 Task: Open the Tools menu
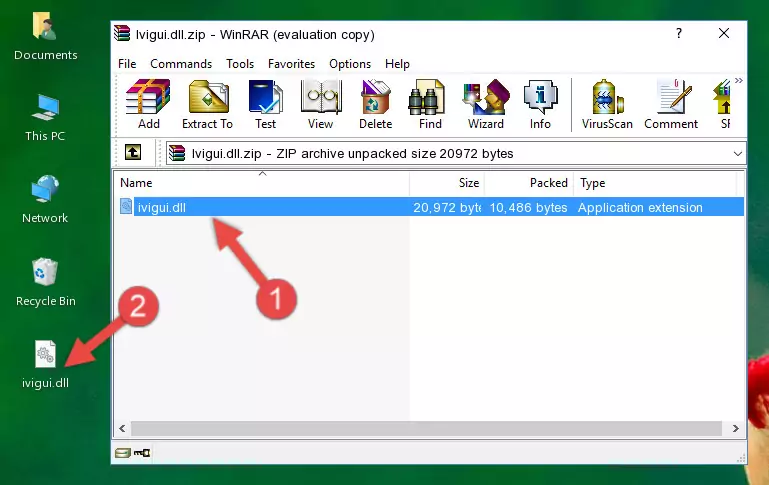[x=240, y=64]
